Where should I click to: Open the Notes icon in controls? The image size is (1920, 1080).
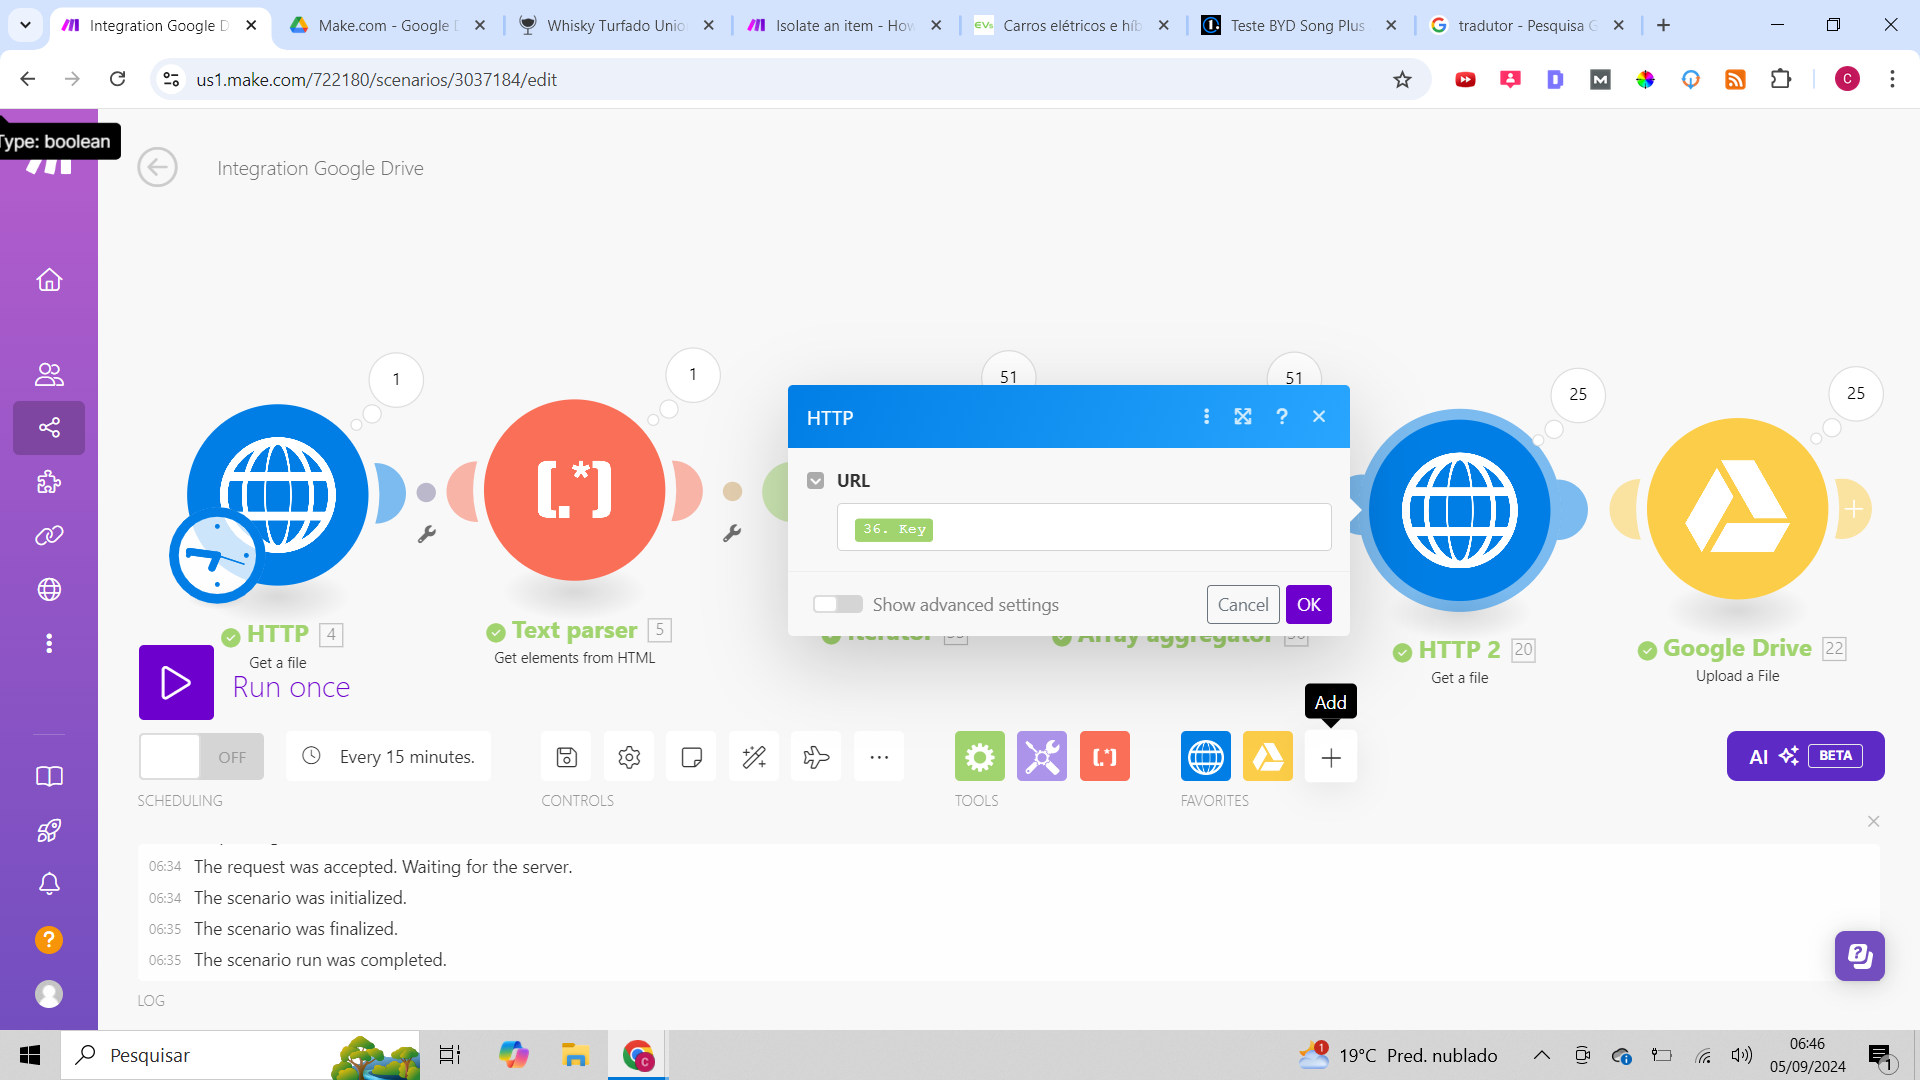click(691, 757)
